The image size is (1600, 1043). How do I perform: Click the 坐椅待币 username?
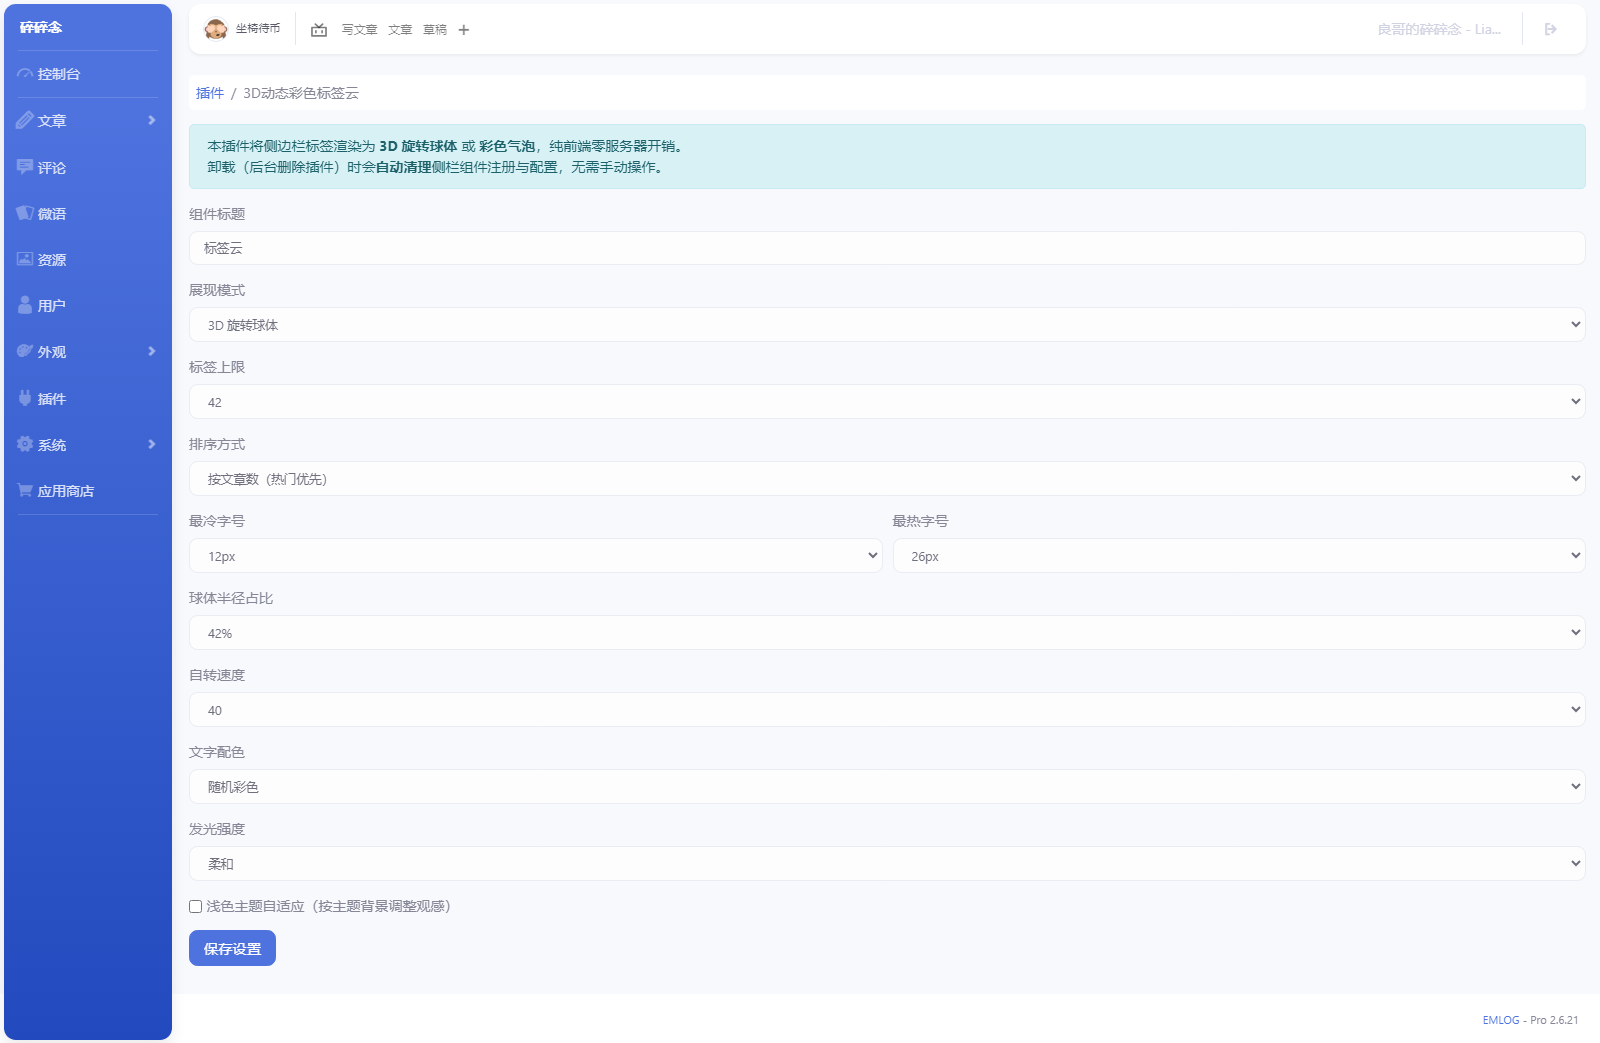pyautogui.click(x=258, y=29)
